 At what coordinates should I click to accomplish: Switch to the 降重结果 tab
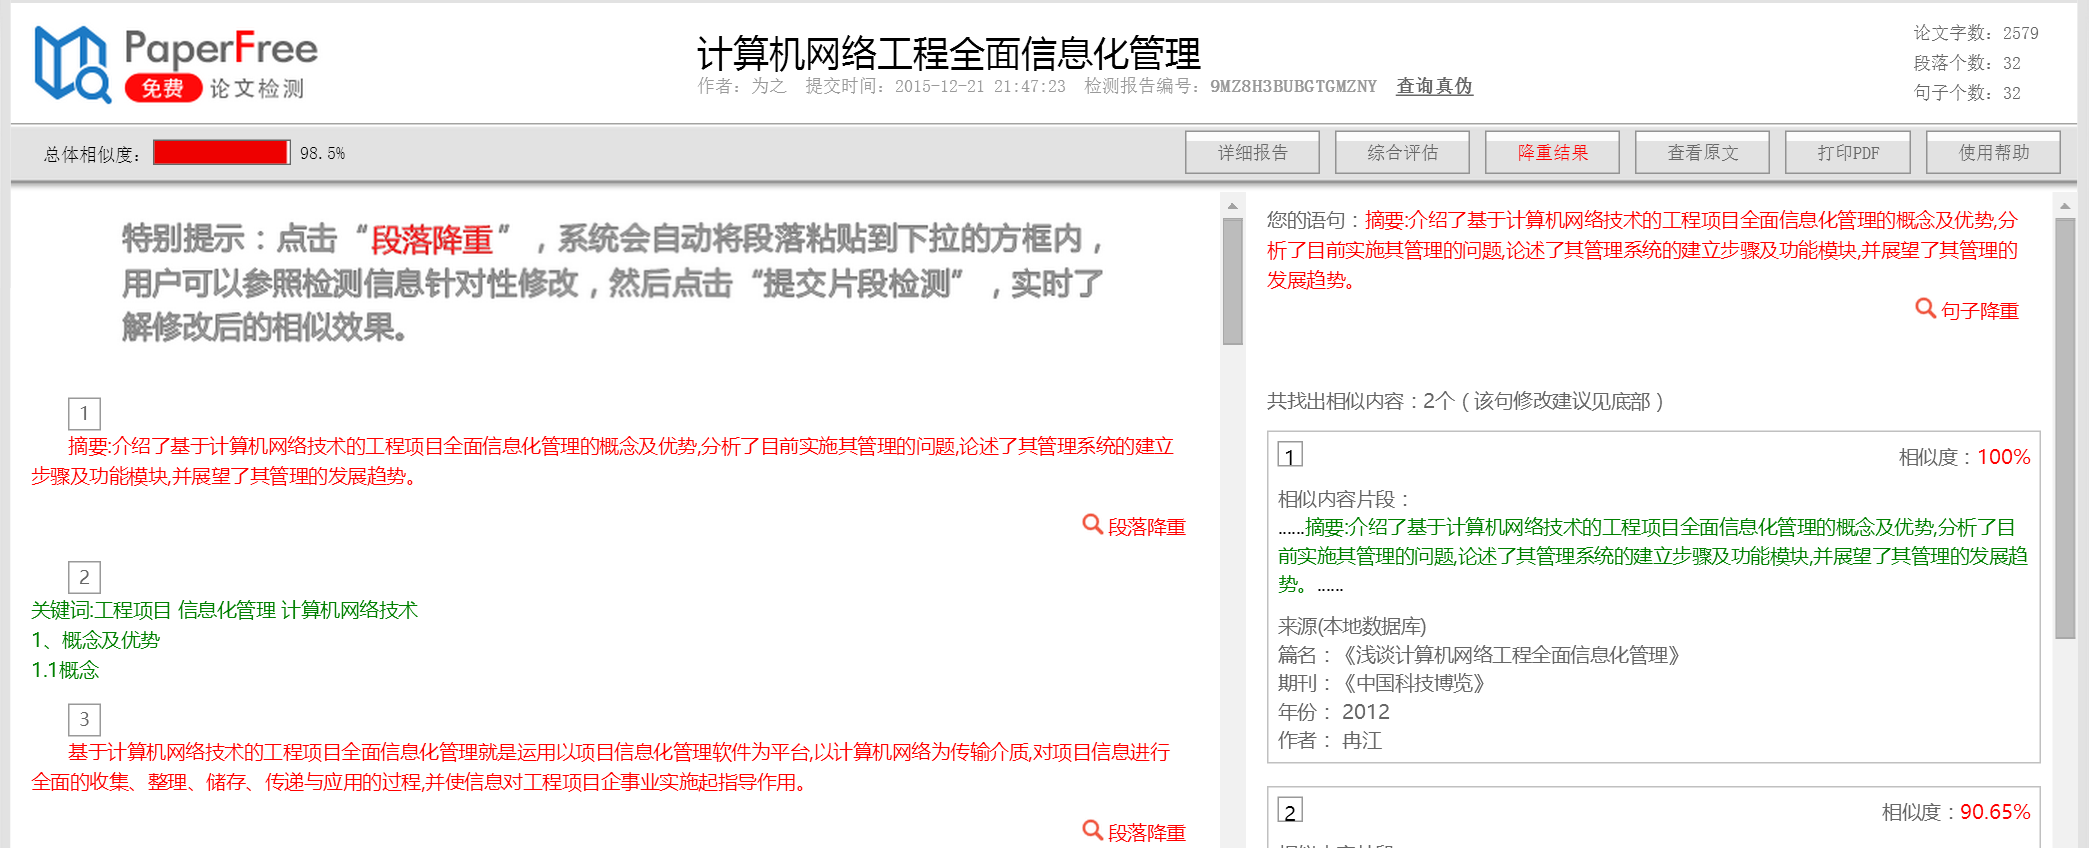coord(1552,152)
